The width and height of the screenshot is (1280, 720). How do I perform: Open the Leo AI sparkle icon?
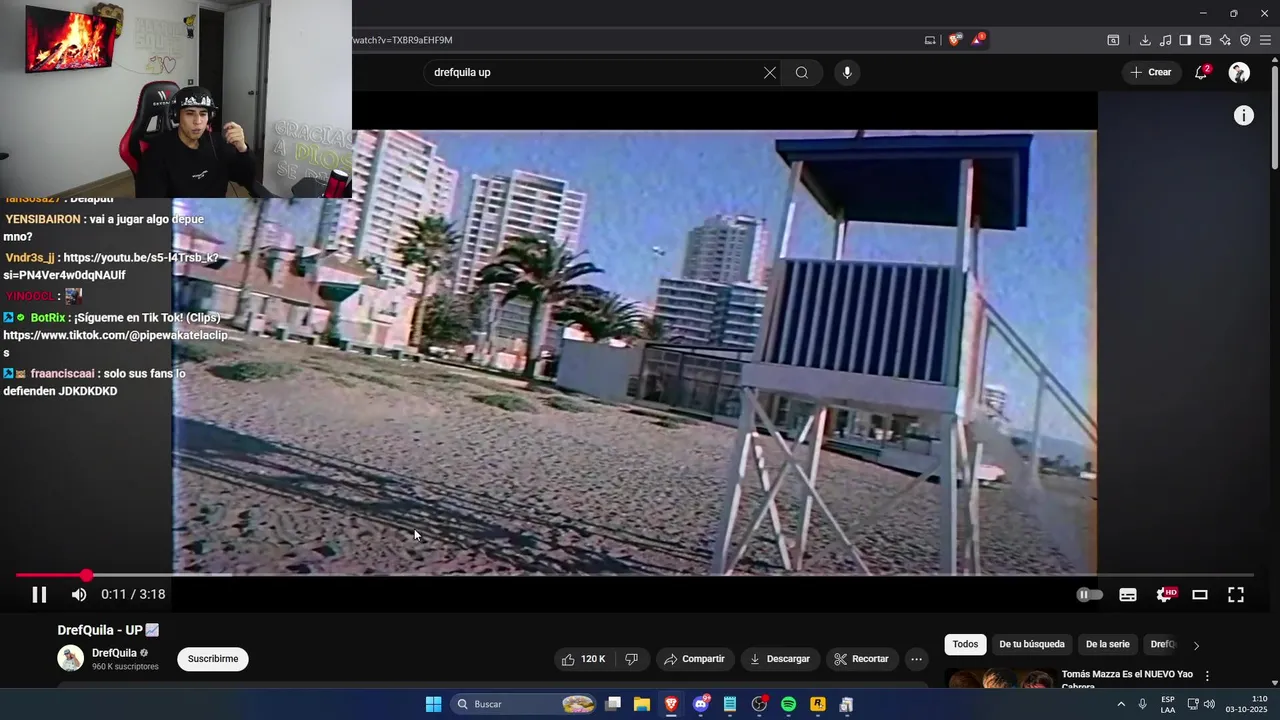point(1225,40)
